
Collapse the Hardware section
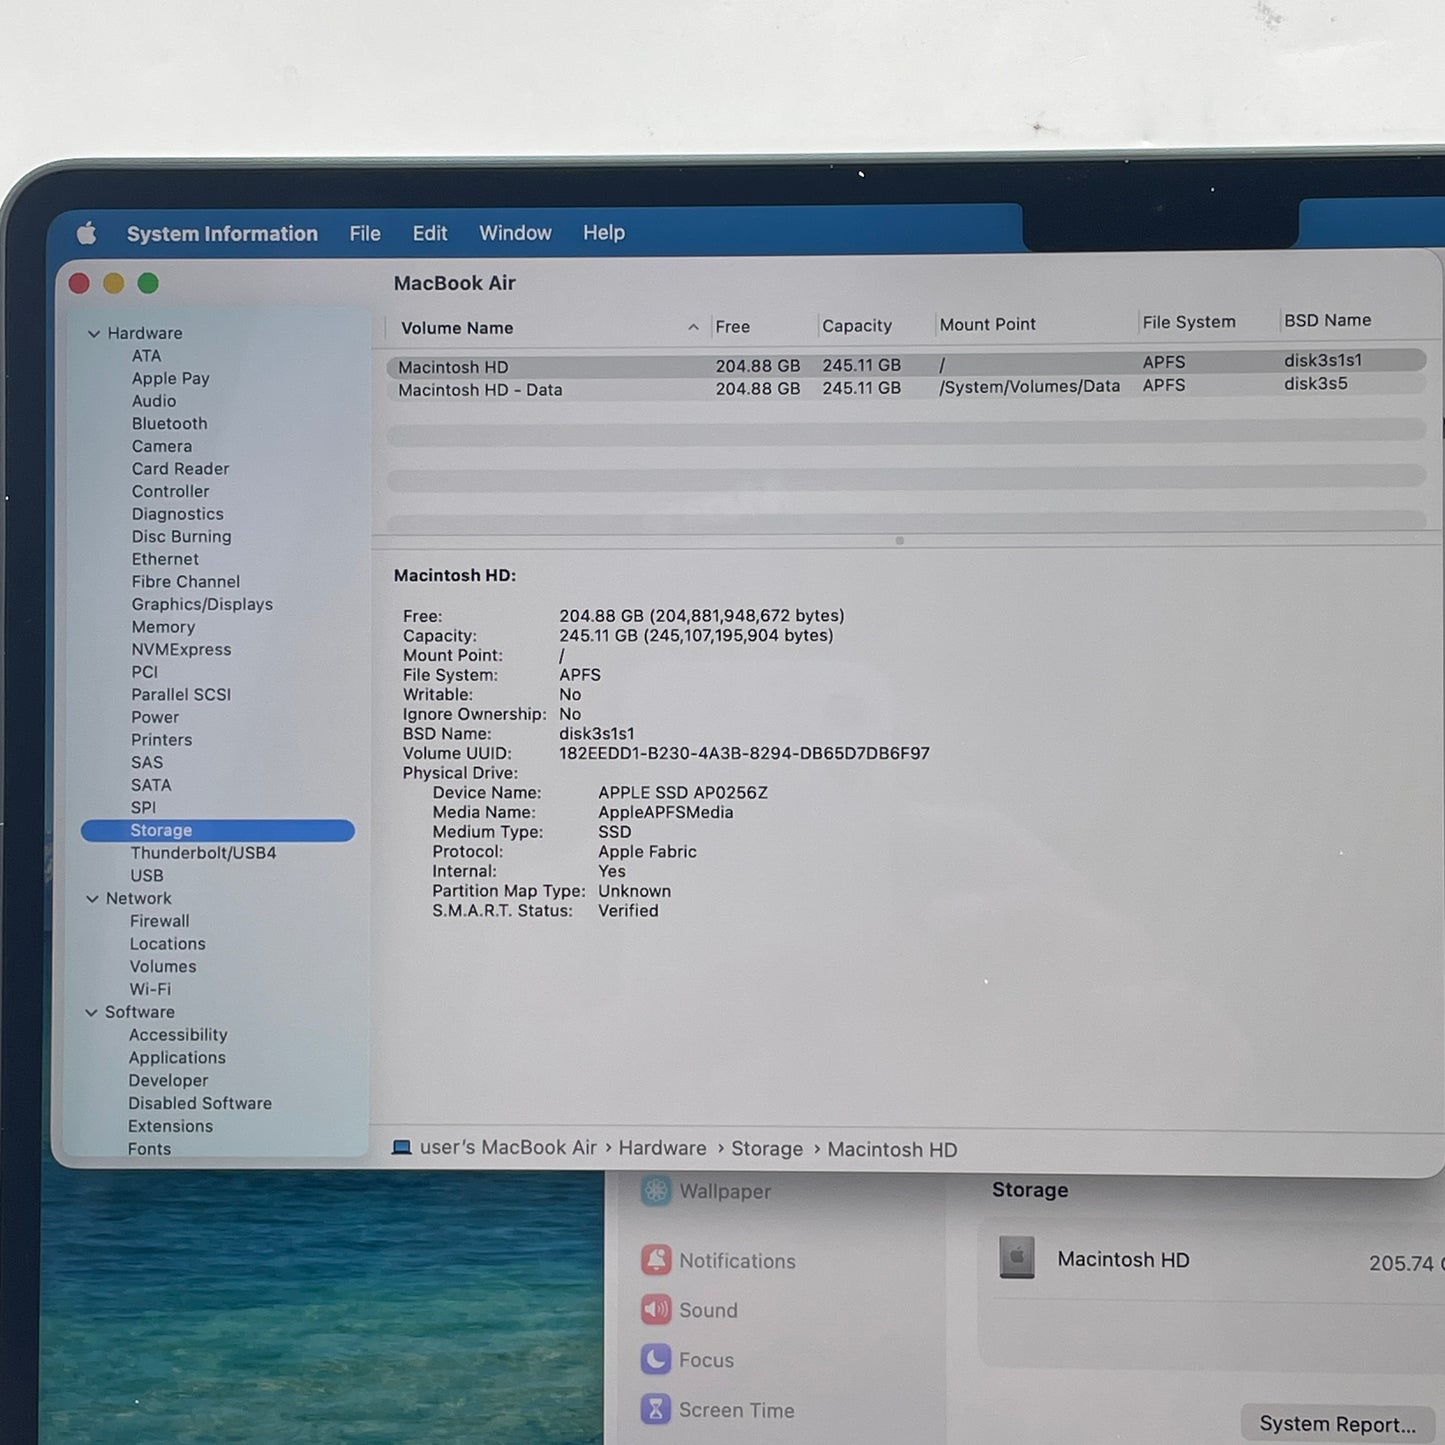(x=93, y=332)
